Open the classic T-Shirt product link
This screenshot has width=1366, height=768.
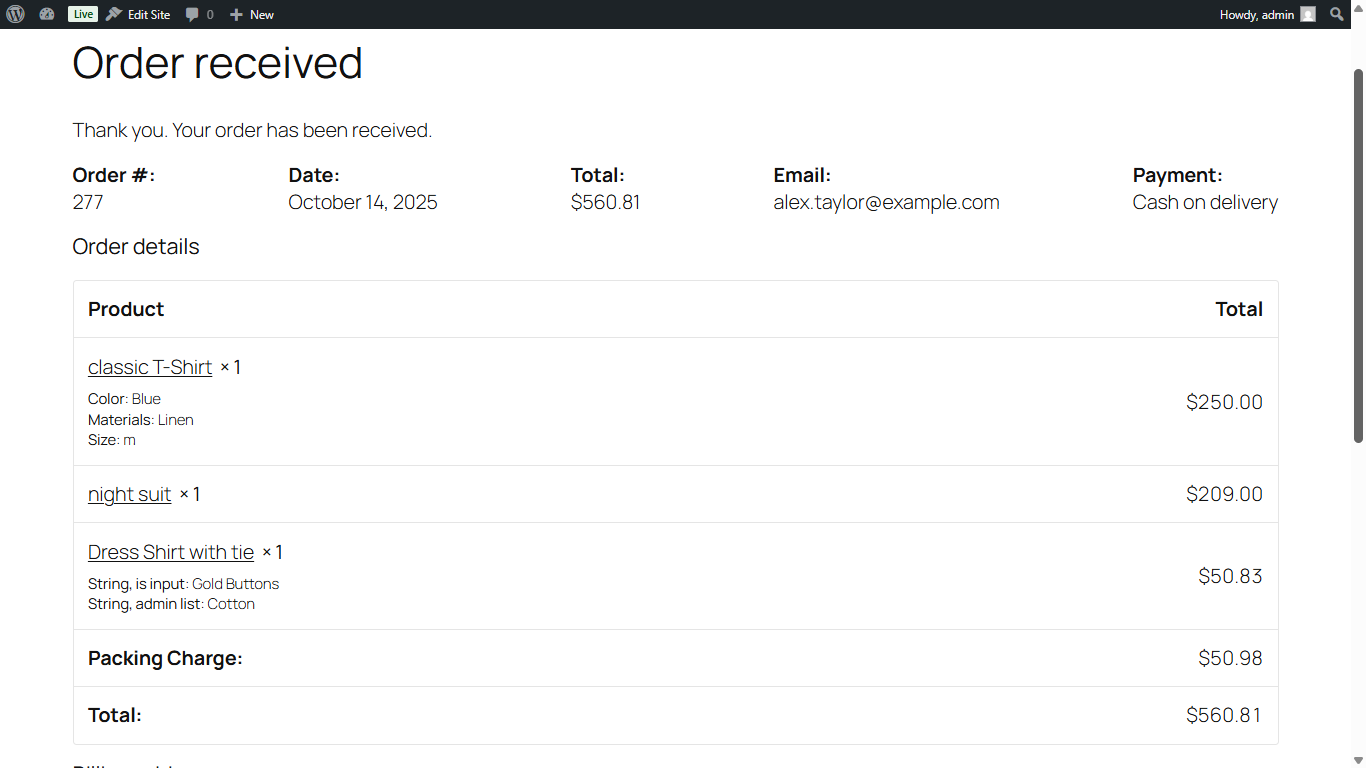pyautogui.click(x=150, y=367)
